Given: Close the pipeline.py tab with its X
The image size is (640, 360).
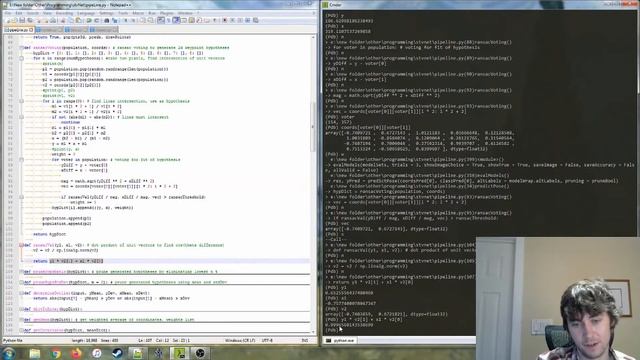Looking at the screenshot, I should click(x=31, y=30).
